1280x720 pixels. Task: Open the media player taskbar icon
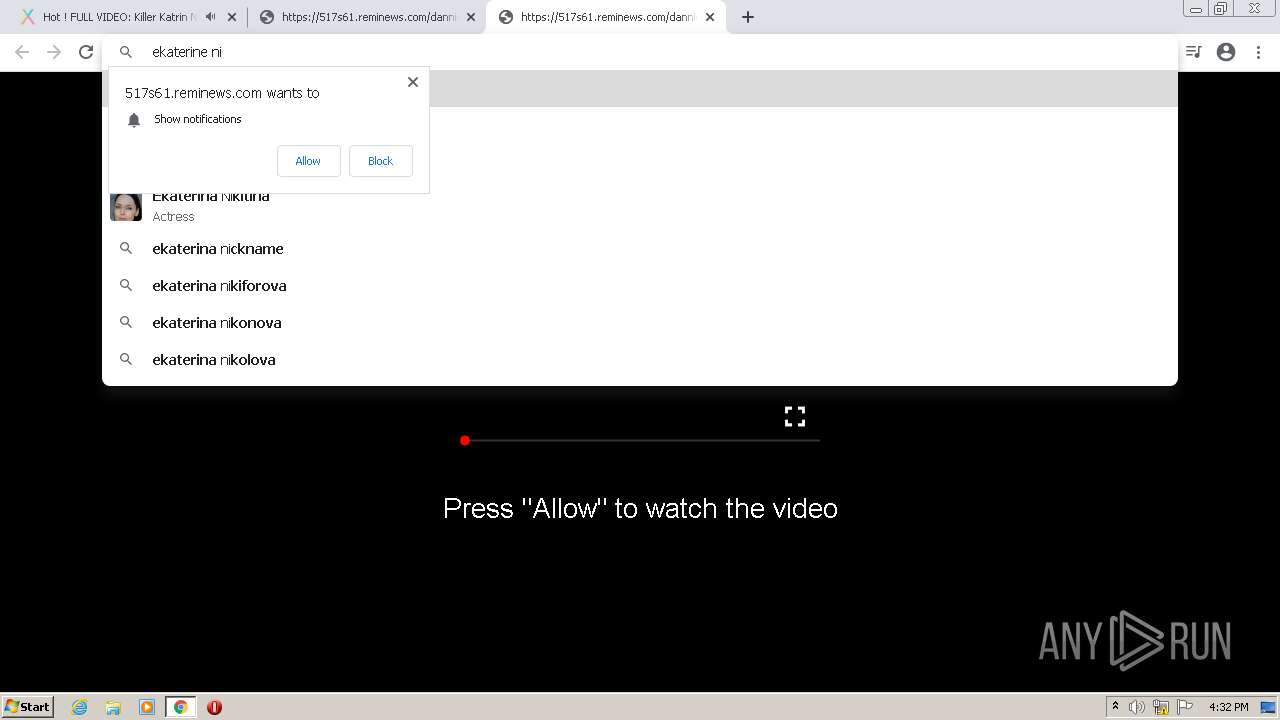(x=147, y=707)
